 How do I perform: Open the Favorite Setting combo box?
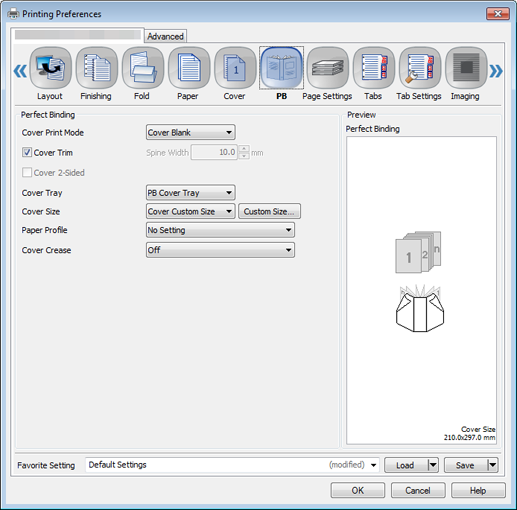[232, 465]
